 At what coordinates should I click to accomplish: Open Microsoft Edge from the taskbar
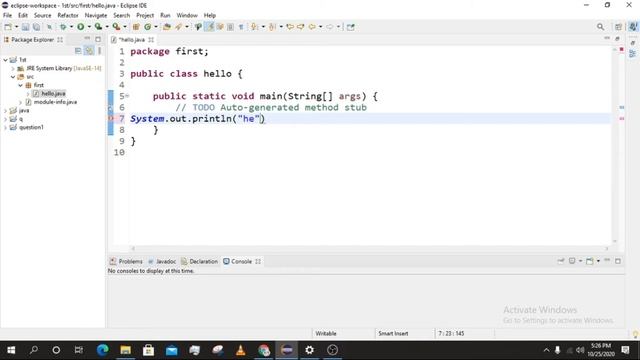[x=102, y=350]
